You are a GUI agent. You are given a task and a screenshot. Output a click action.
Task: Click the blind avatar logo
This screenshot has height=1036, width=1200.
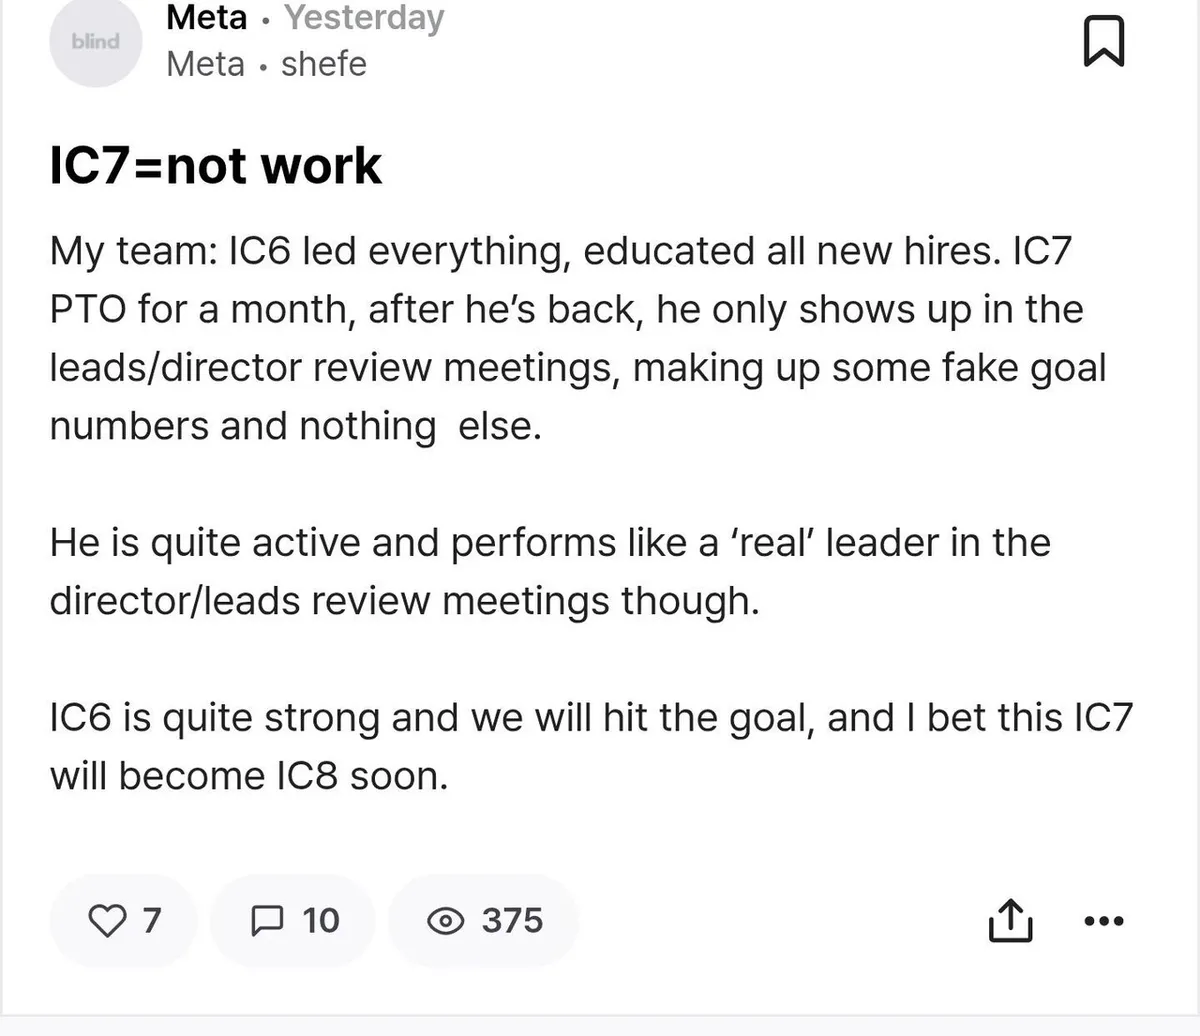[96, 42]
